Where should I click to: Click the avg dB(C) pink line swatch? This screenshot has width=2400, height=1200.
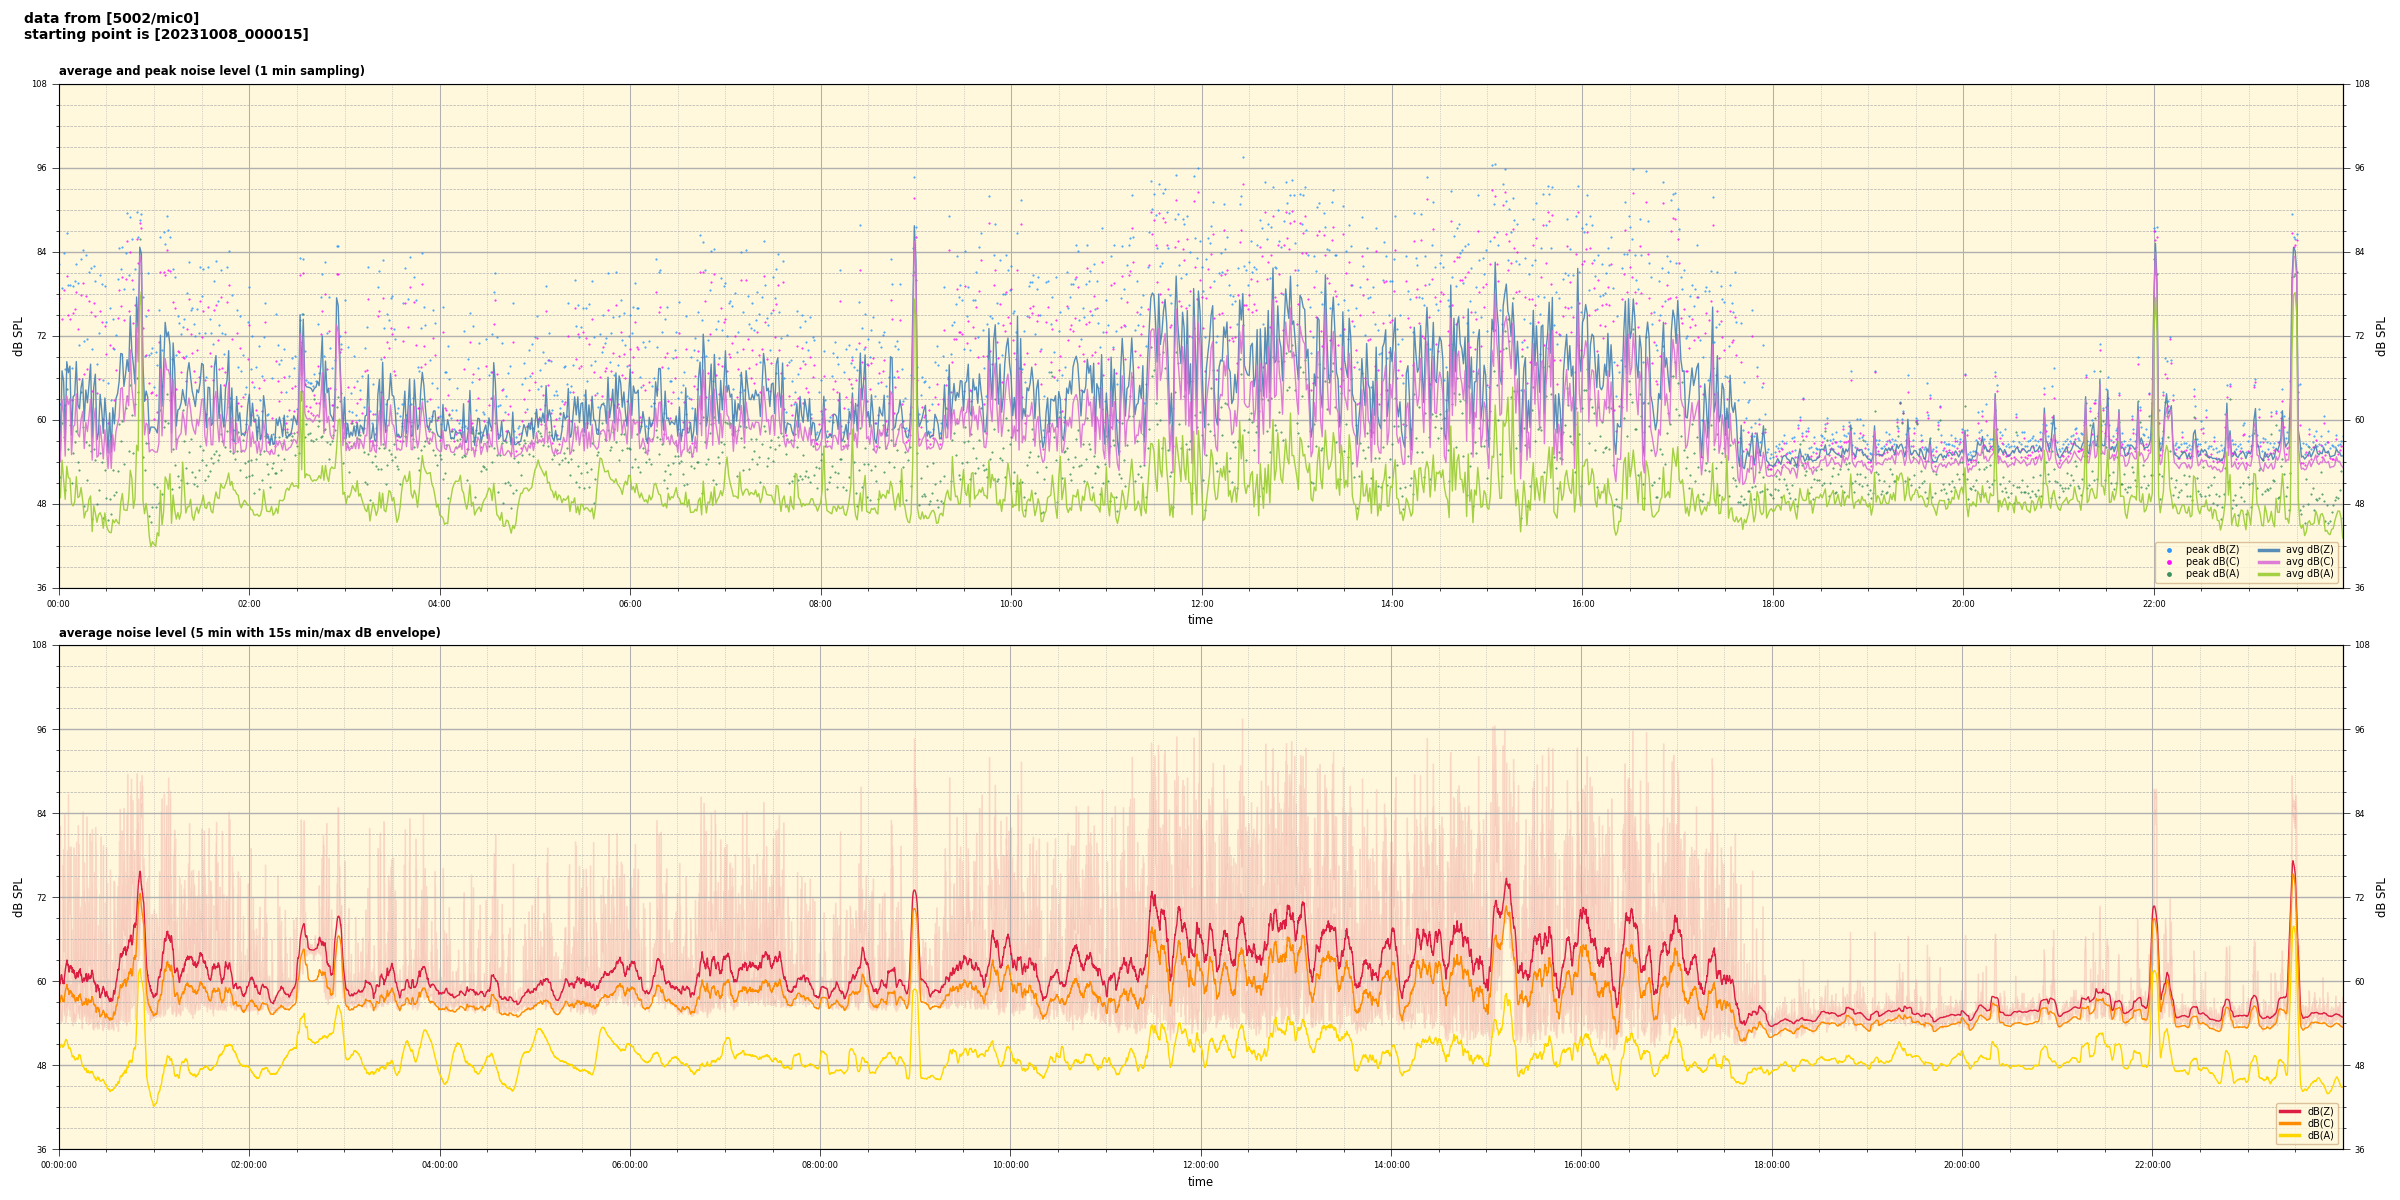pos(2269,562)
